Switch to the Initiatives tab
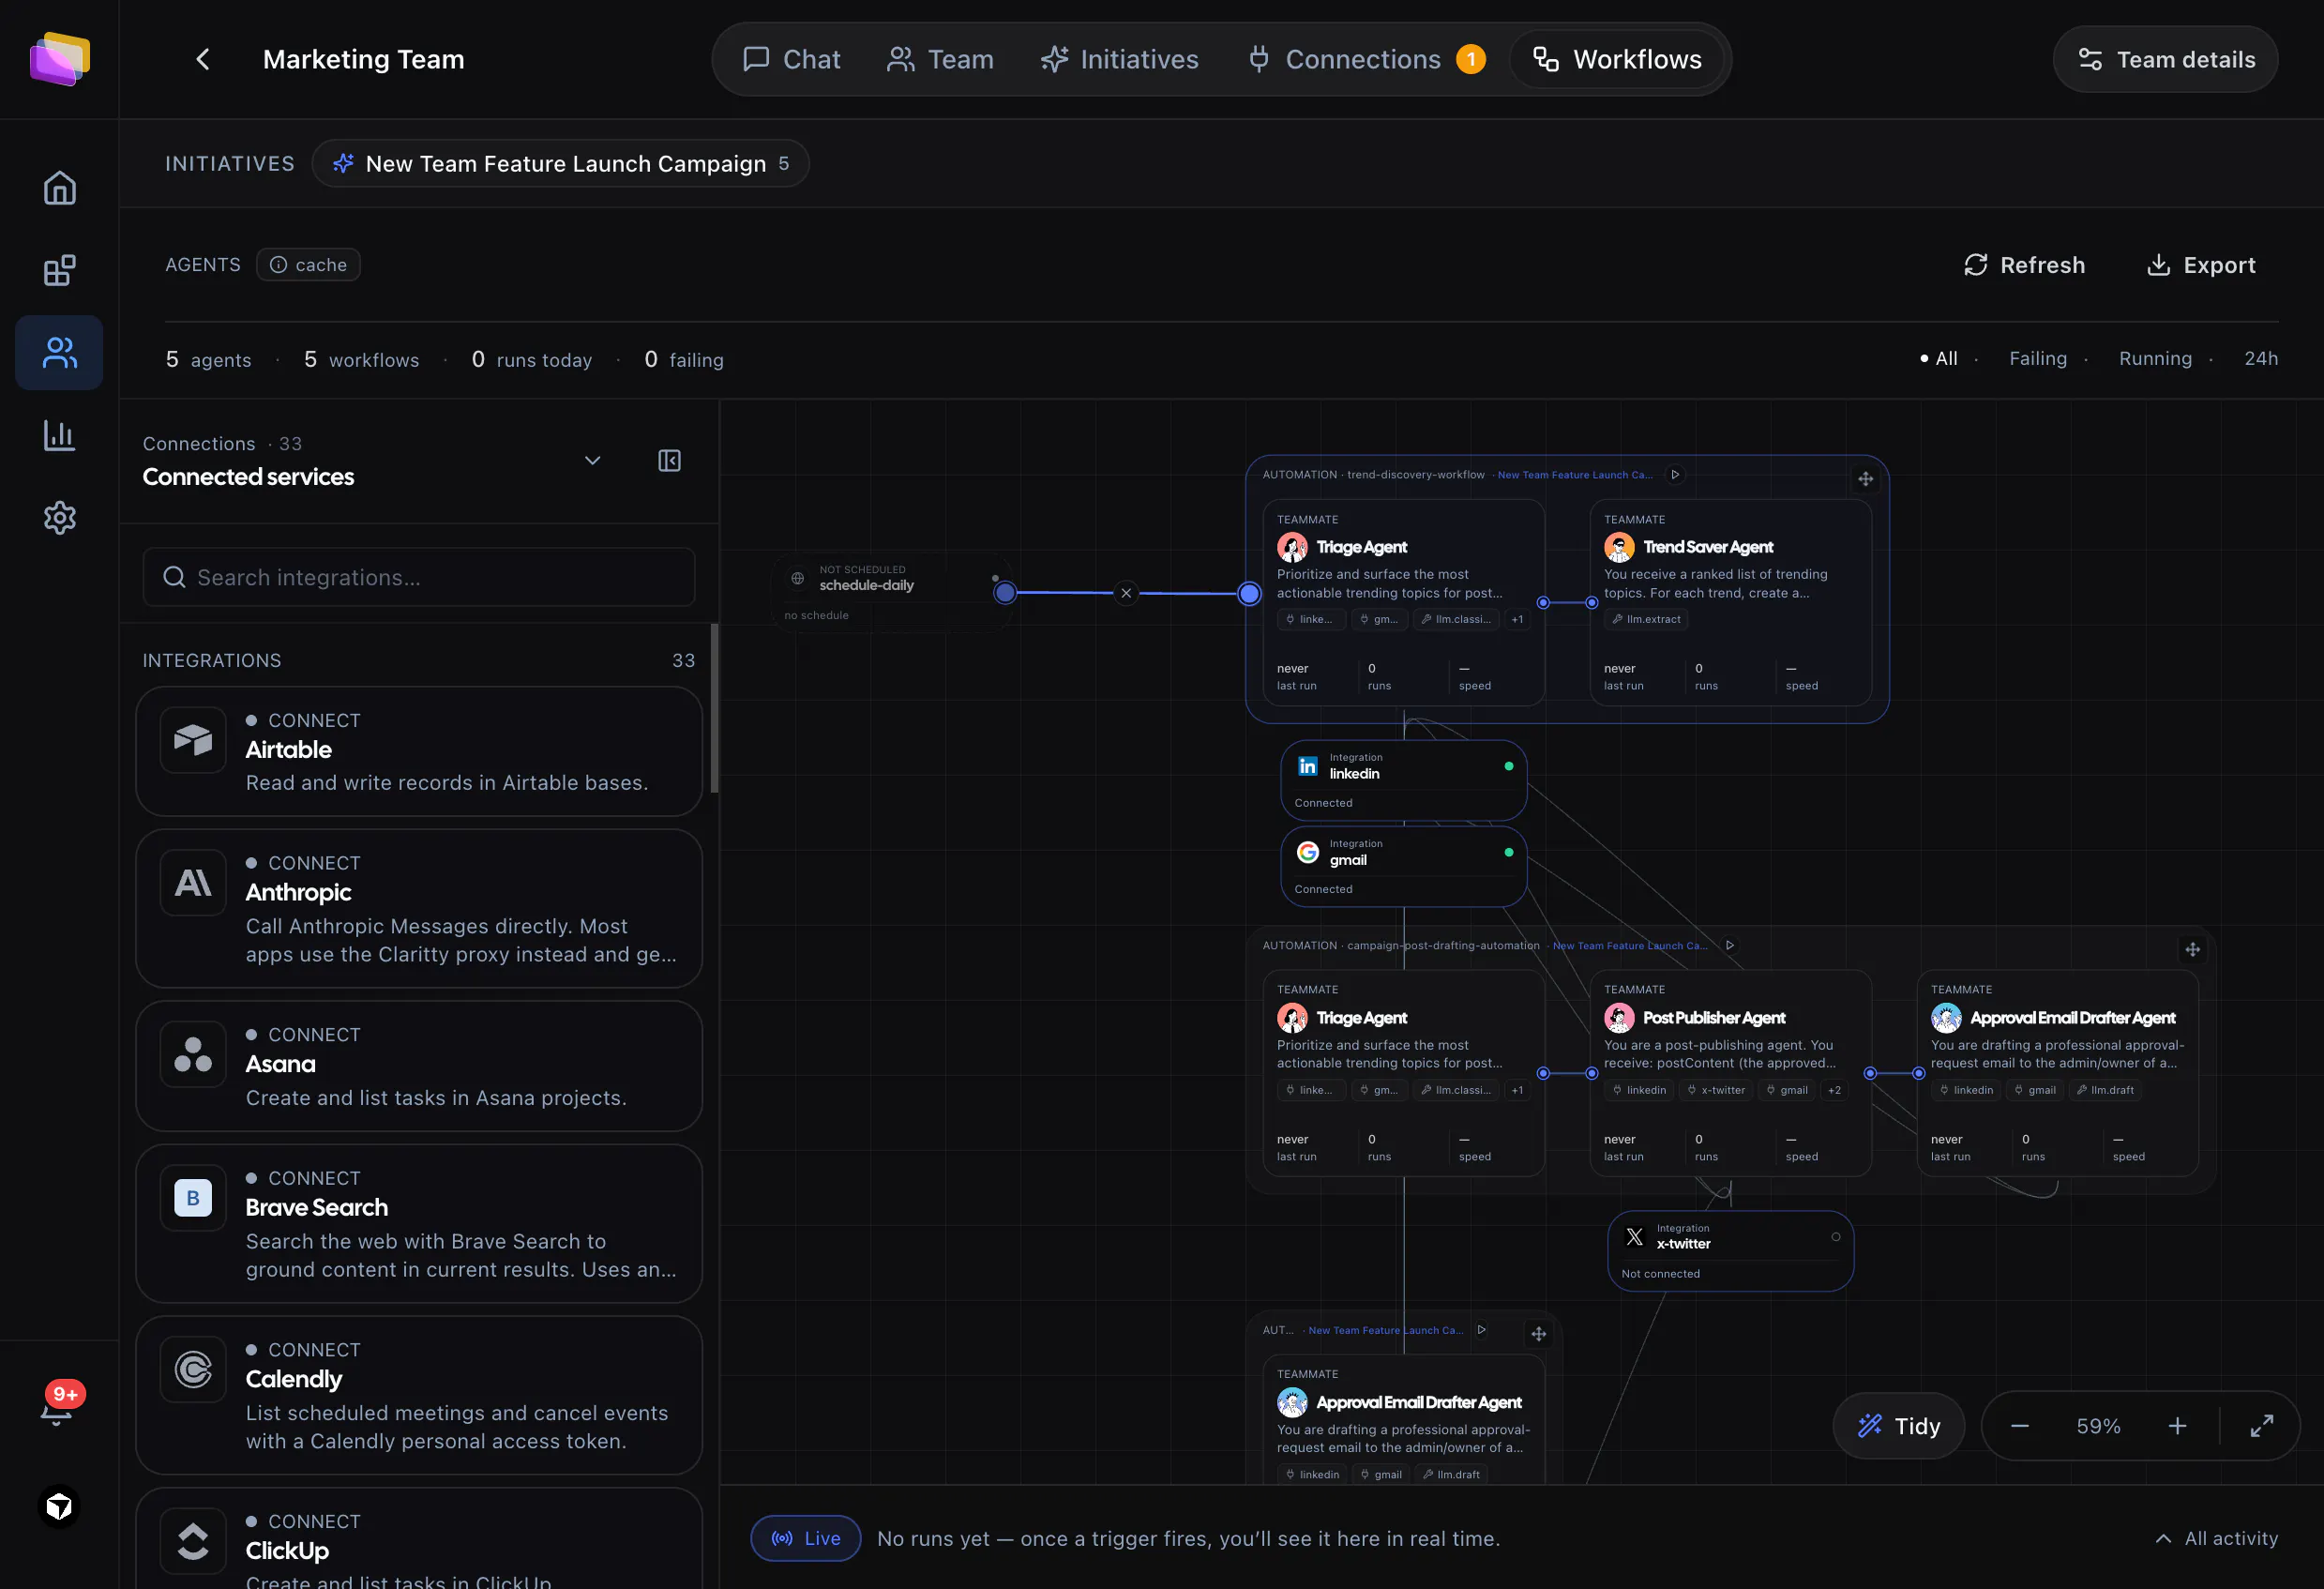The height and width of the screenshot is (1589, 2324). [1119, 59]
